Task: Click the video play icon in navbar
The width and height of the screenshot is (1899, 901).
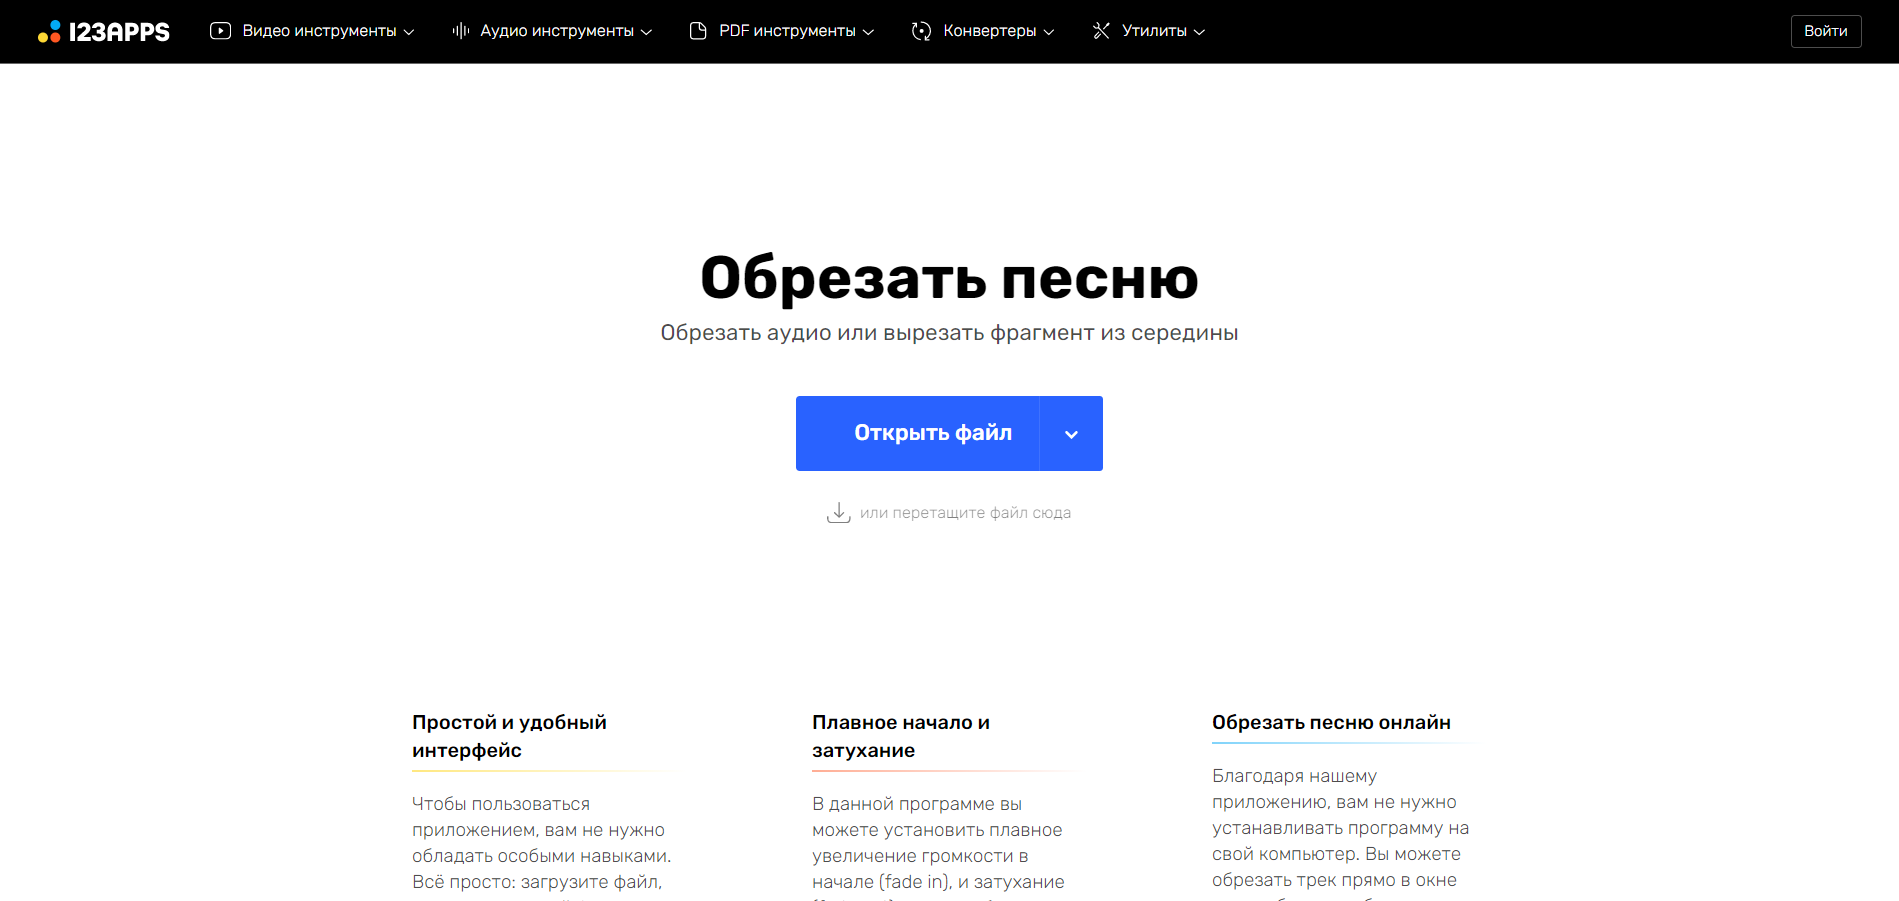Action: 220,31
